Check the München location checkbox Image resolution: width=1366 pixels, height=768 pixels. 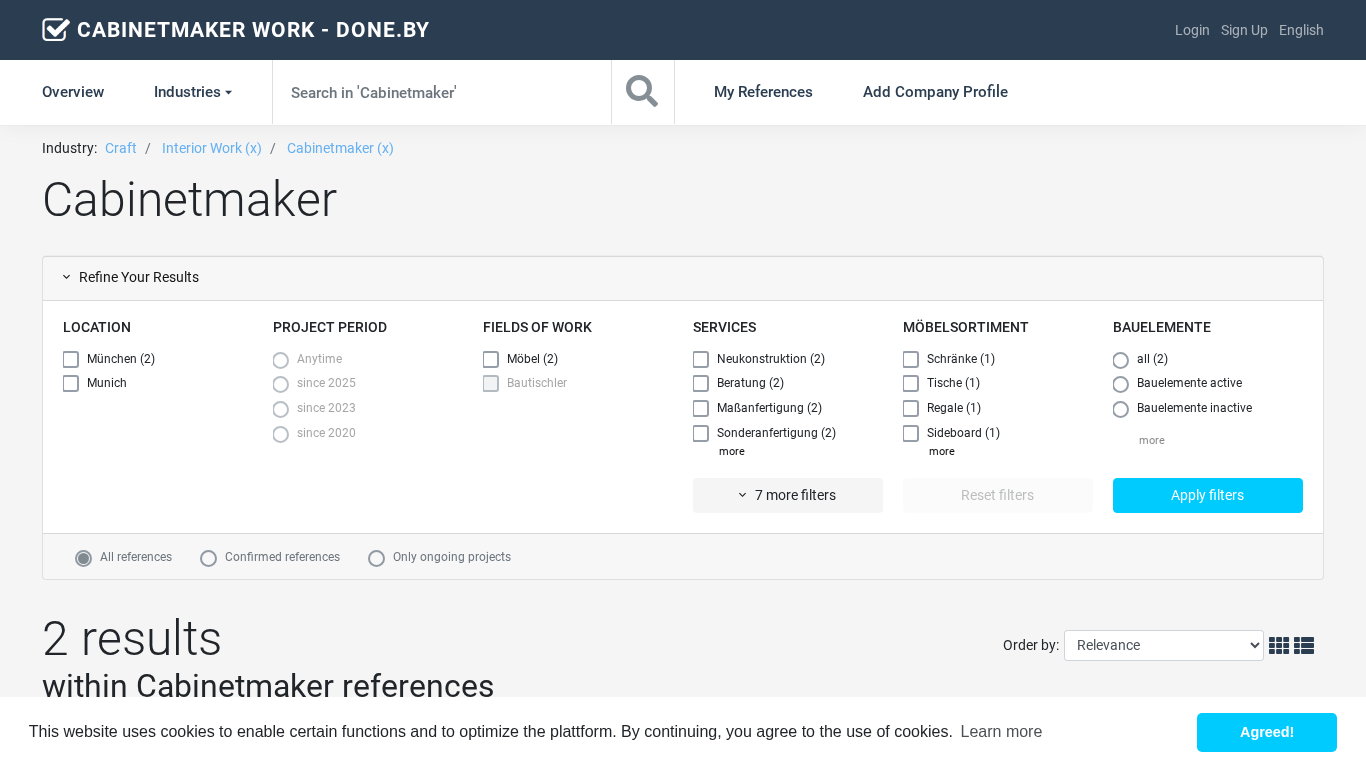(71, 359)
